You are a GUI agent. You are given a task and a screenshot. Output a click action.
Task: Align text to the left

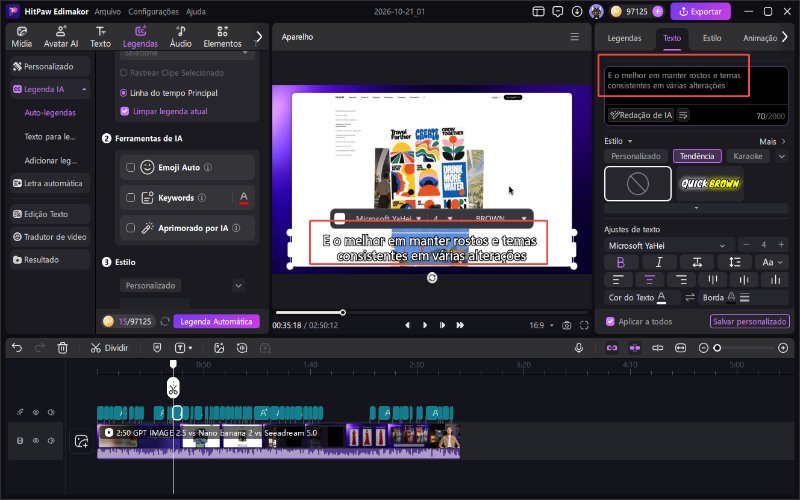(x=618, y=280)
